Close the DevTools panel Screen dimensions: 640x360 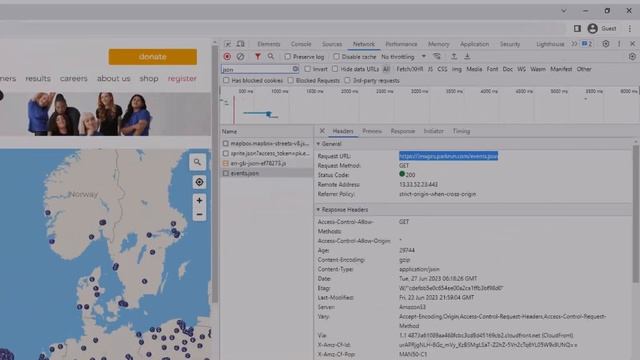(x=633, y=44)
